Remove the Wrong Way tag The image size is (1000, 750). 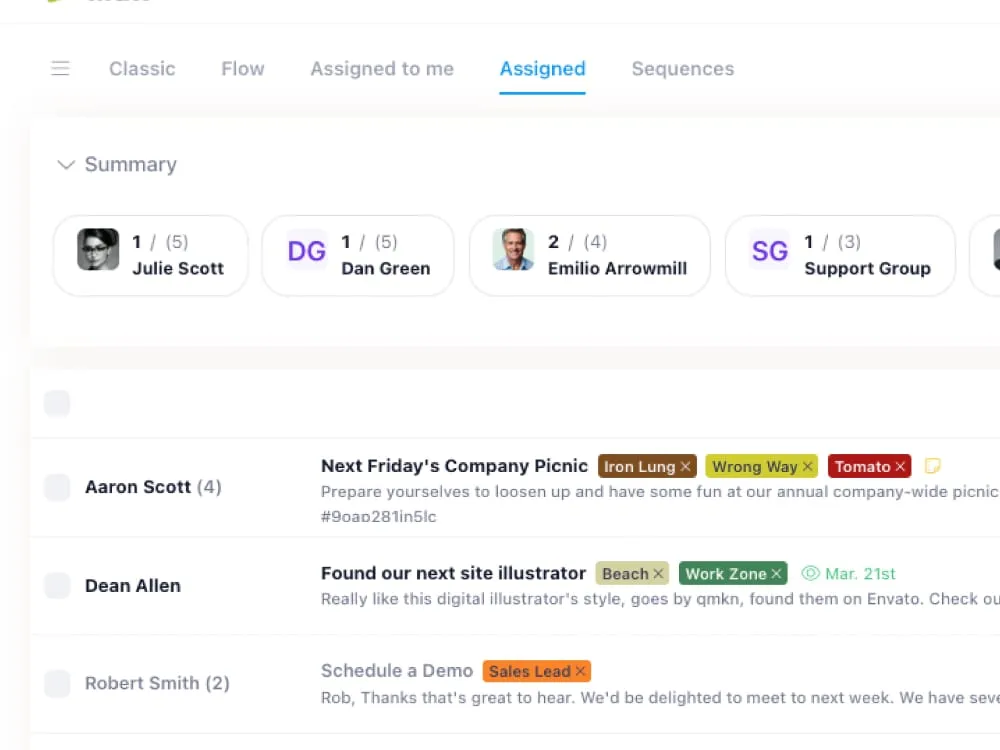point(807,466)
